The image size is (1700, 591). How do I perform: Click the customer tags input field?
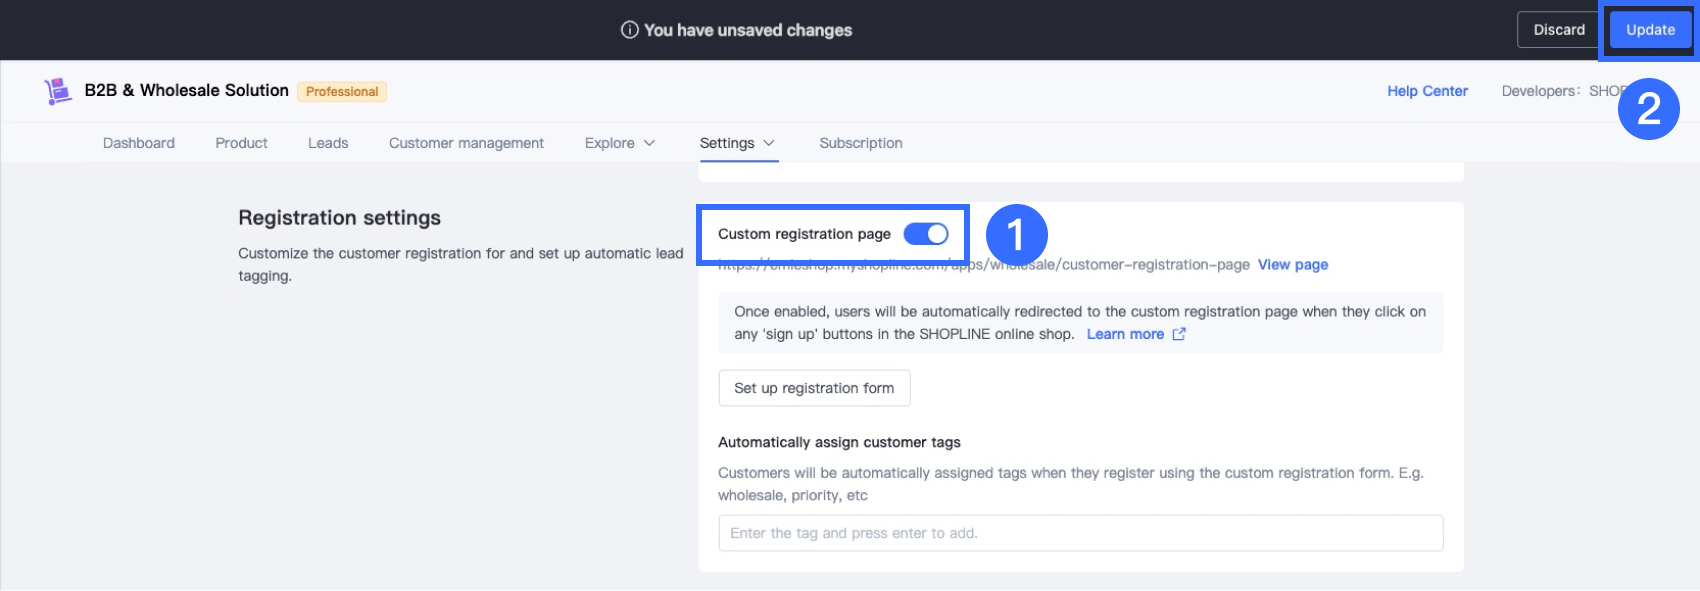(x=1080, y=533)
